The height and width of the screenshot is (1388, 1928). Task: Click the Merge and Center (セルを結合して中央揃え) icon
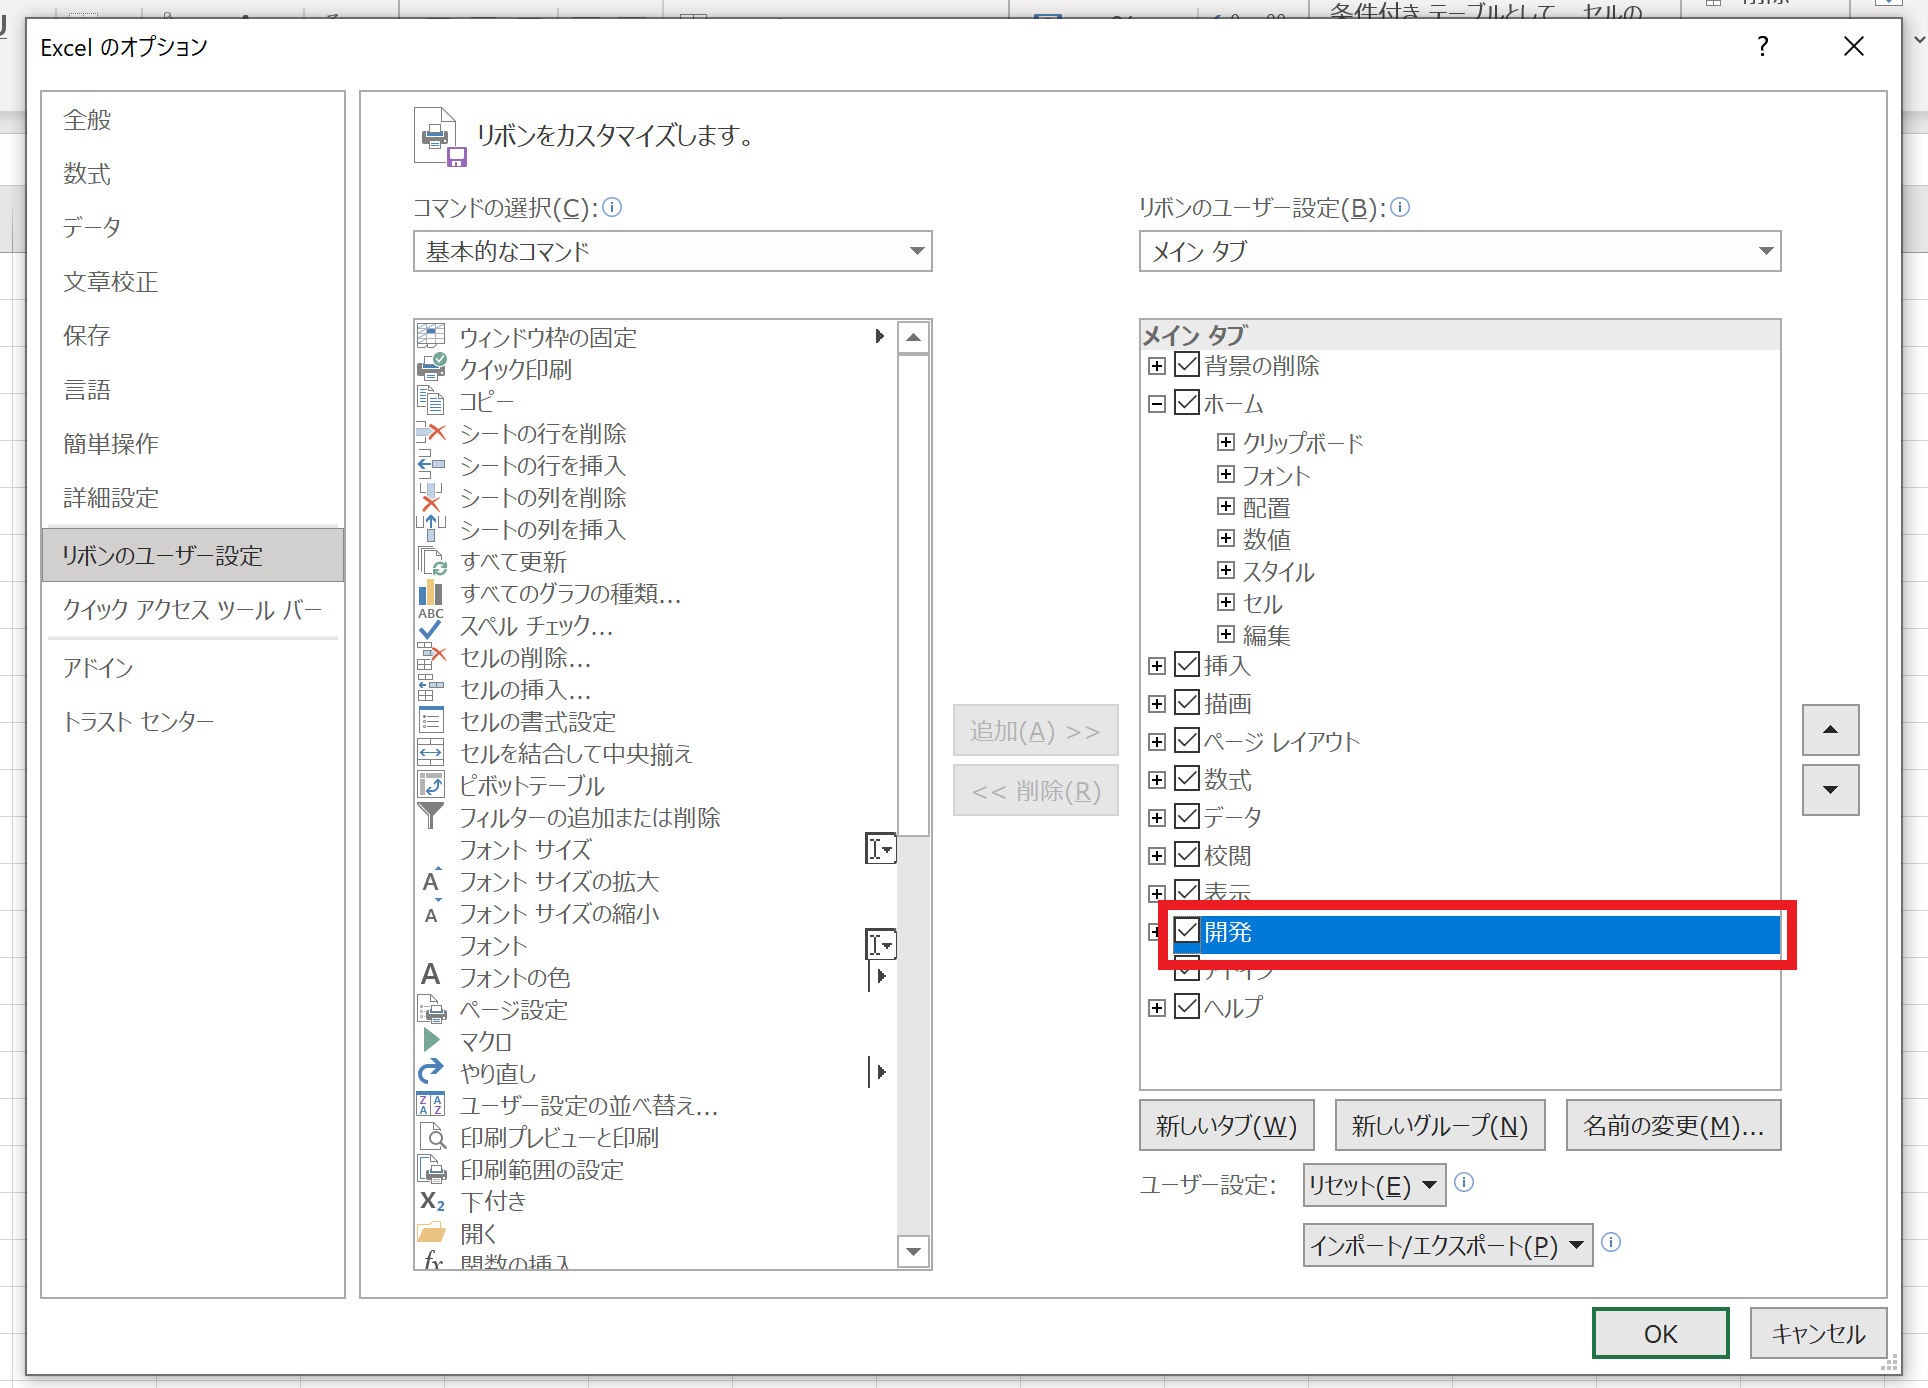coord(431,753)
